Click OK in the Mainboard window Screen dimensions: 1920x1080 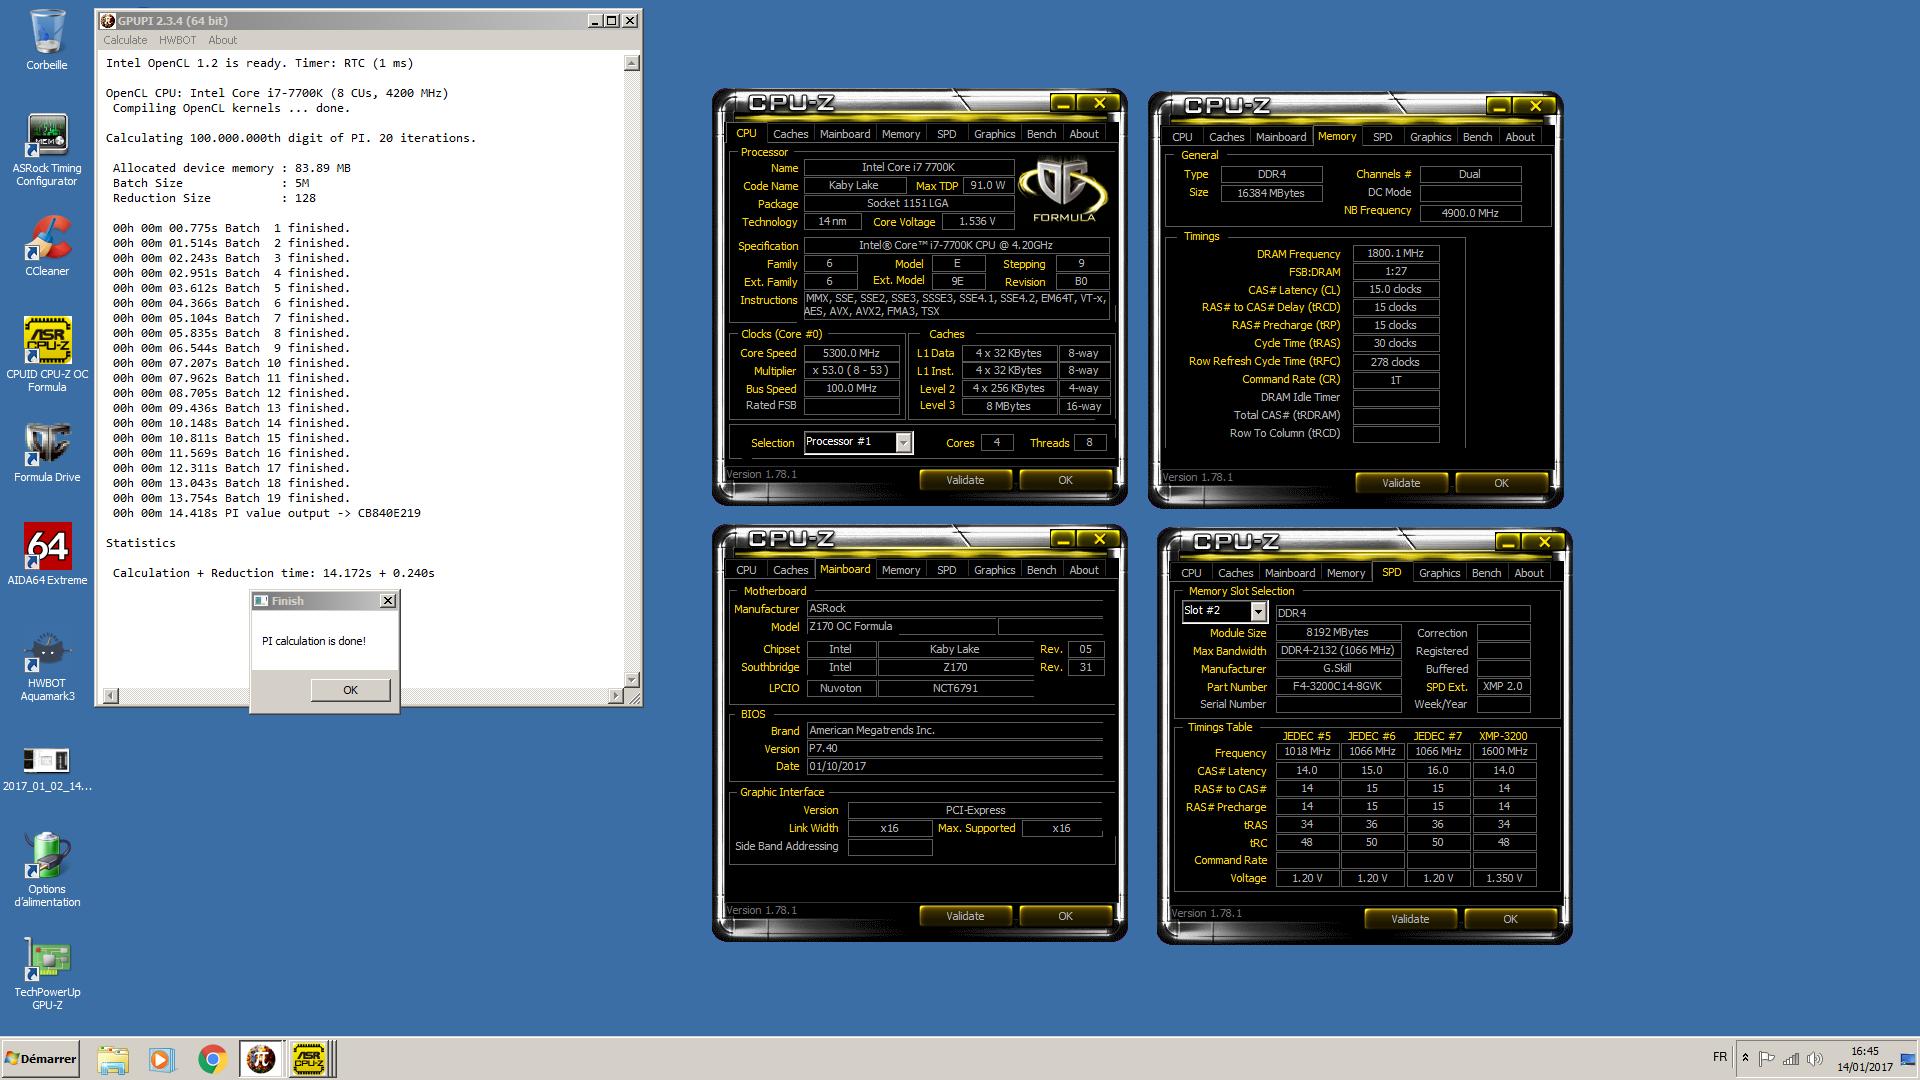[x=1065, y=916]
